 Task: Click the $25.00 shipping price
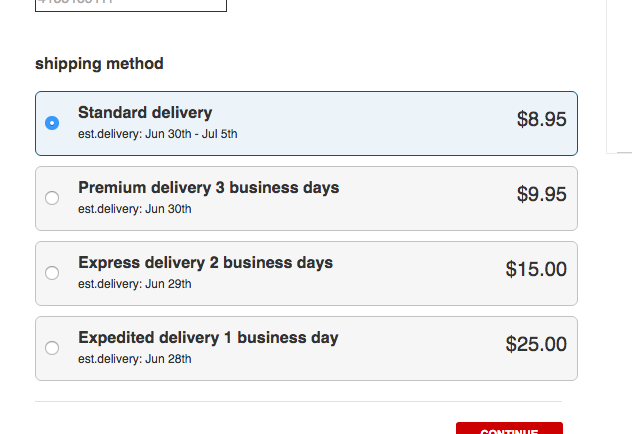point(536,345)
